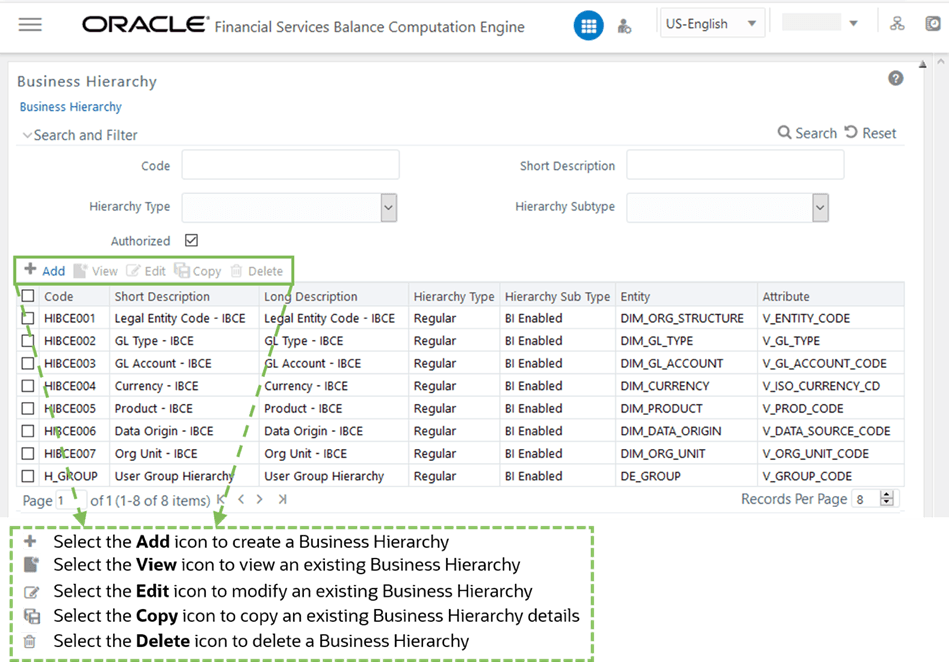Go to the next page of results
Viewport: 949px width, 662px height.
260,499
